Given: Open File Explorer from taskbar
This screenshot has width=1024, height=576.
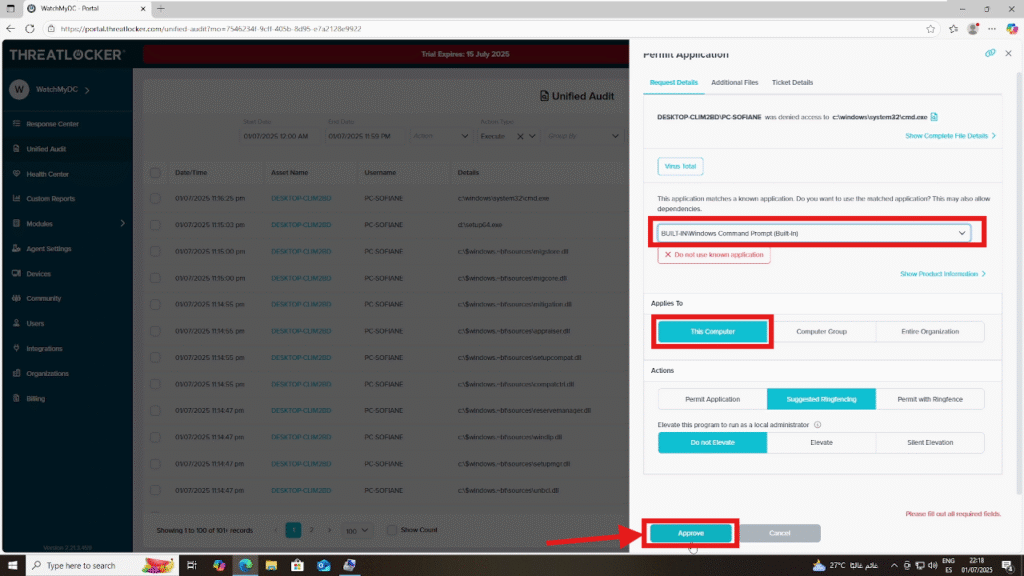Looking at the screenshot, I should 271,566.
